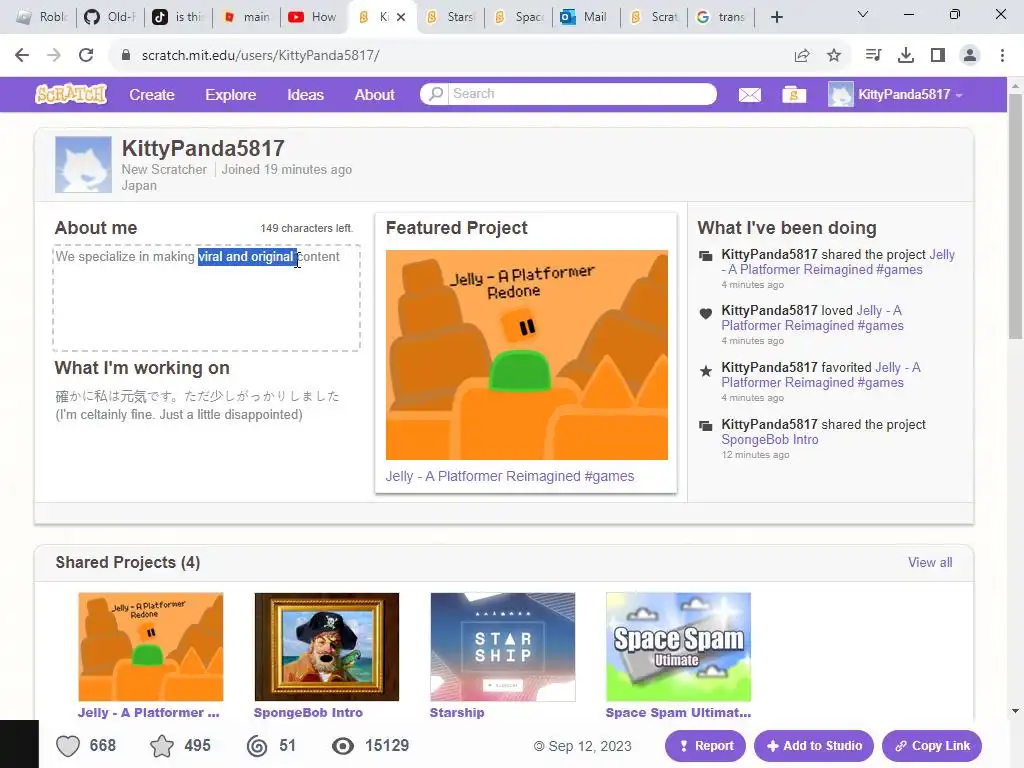1024x768 pixels.
Task: Open the My Stuff folder icon
Action: [x=793, y=95]
